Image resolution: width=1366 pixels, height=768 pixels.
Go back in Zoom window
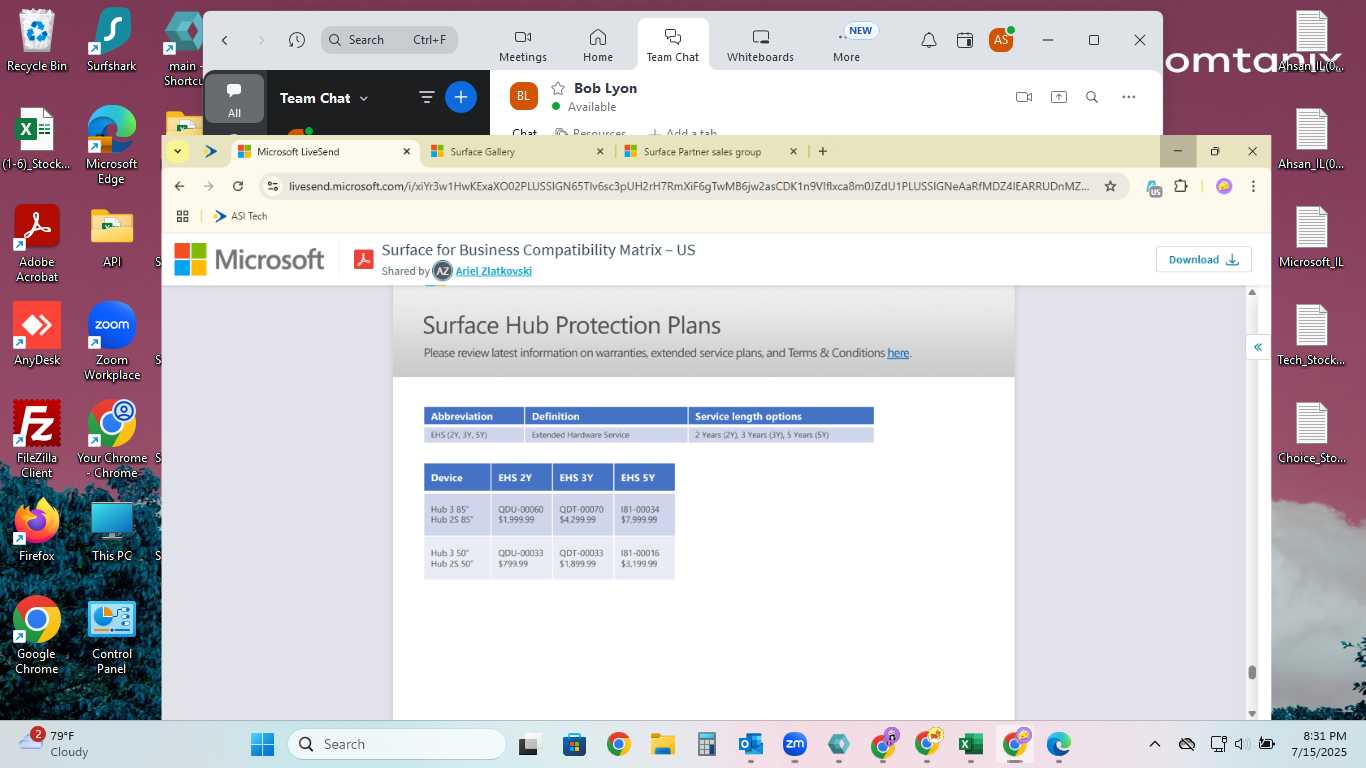coord(225,40)
